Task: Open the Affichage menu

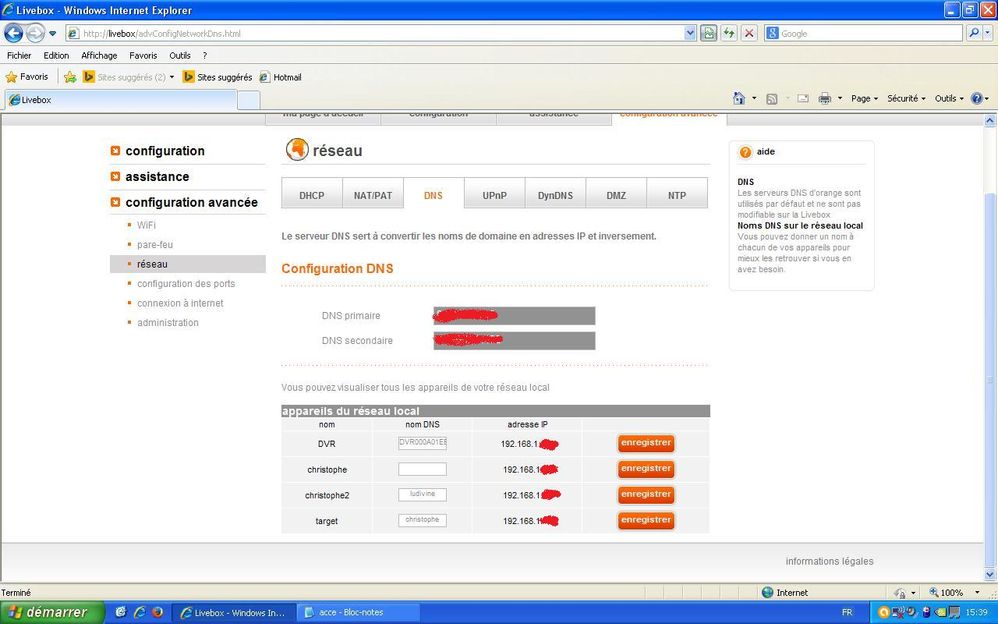Action: (x=99, y=55)
